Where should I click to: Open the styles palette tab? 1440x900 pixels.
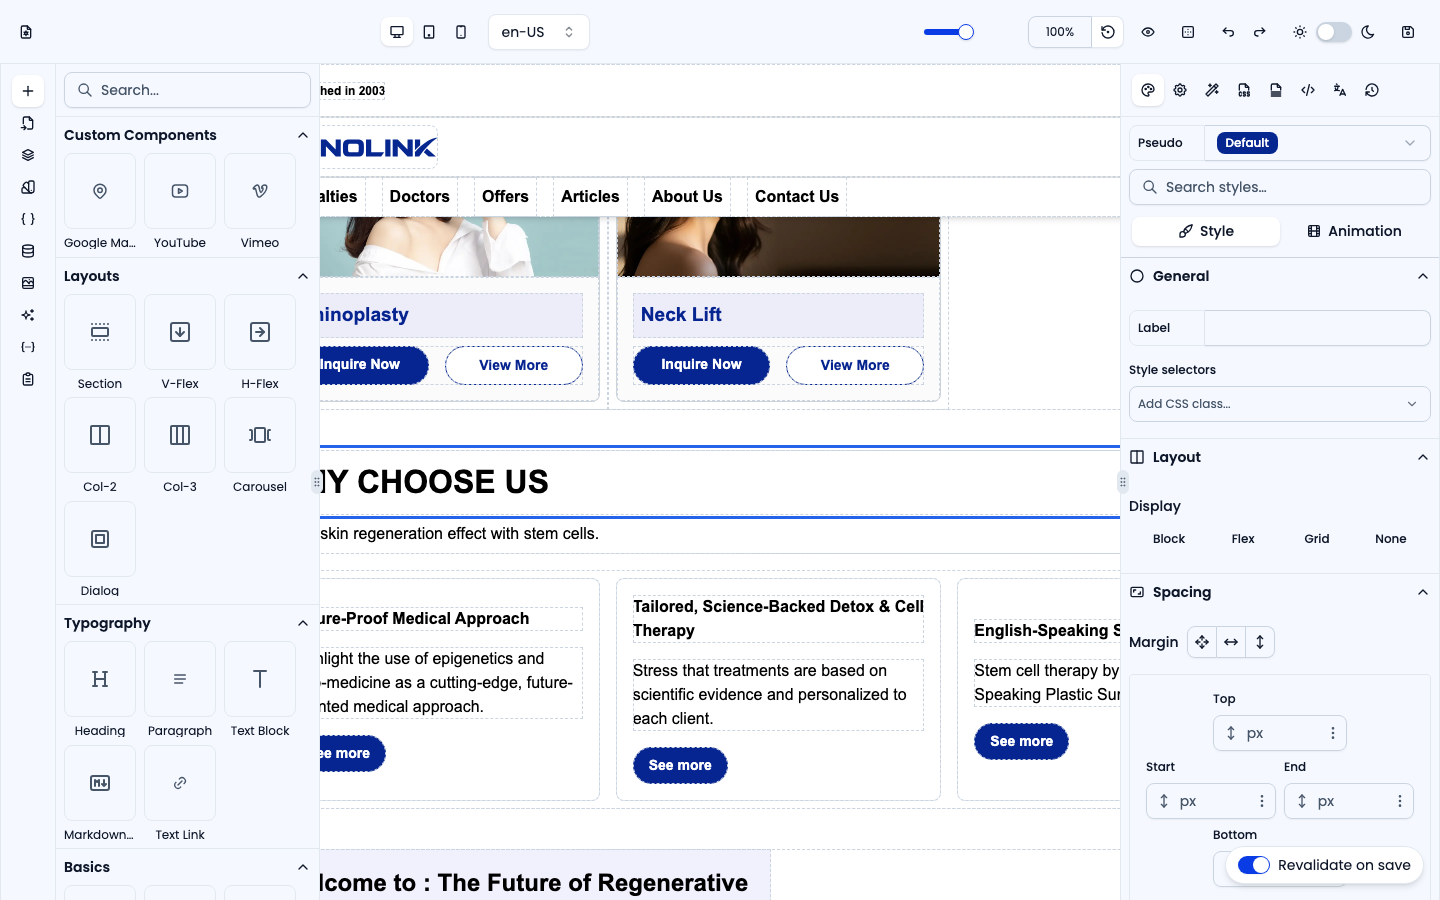(1148, 90)
